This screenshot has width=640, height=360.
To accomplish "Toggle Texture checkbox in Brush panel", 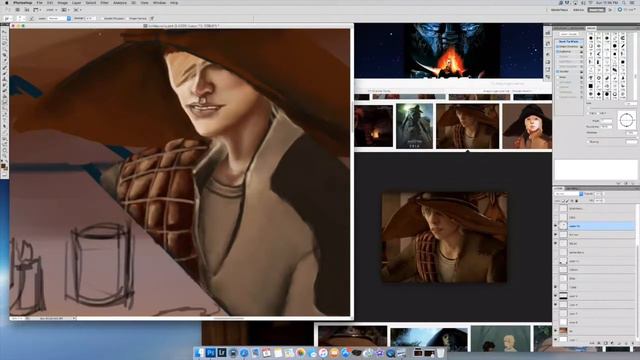I will coord(558,56).
